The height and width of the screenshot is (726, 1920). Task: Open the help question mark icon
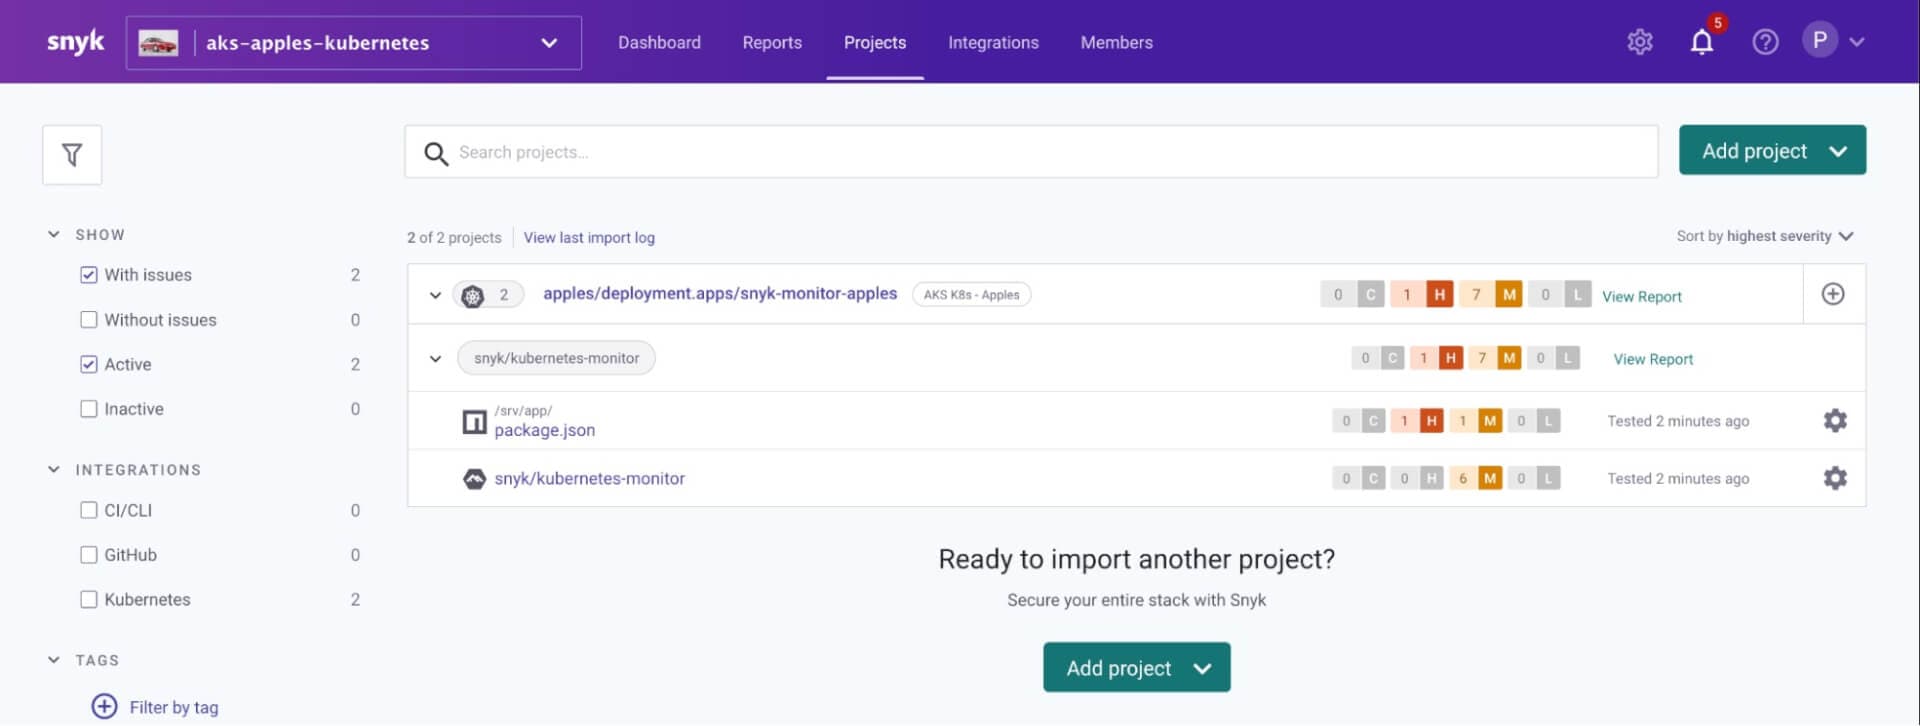click(x=1765, y=42)
